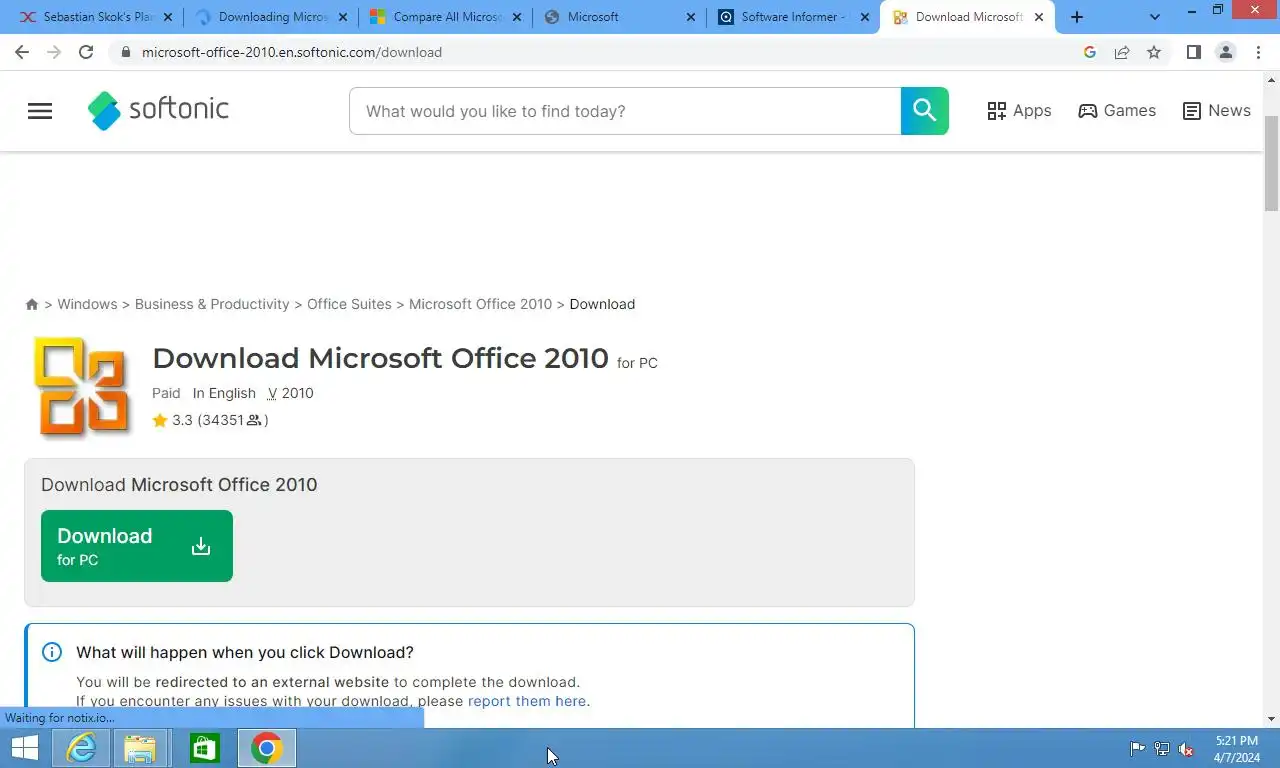1280x768 pixels.
Task: Launch Internet Explorer from the taskbar
Action: (81, 748)
